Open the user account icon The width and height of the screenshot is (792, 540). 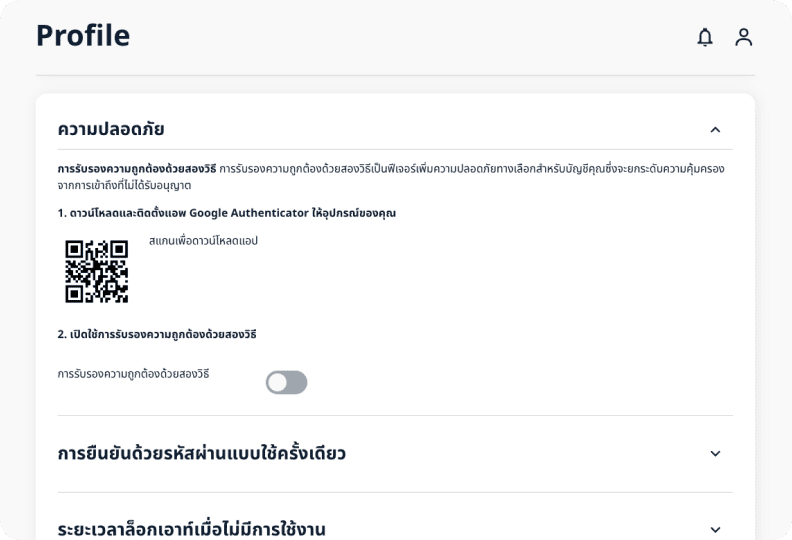[x=743, y=38]
